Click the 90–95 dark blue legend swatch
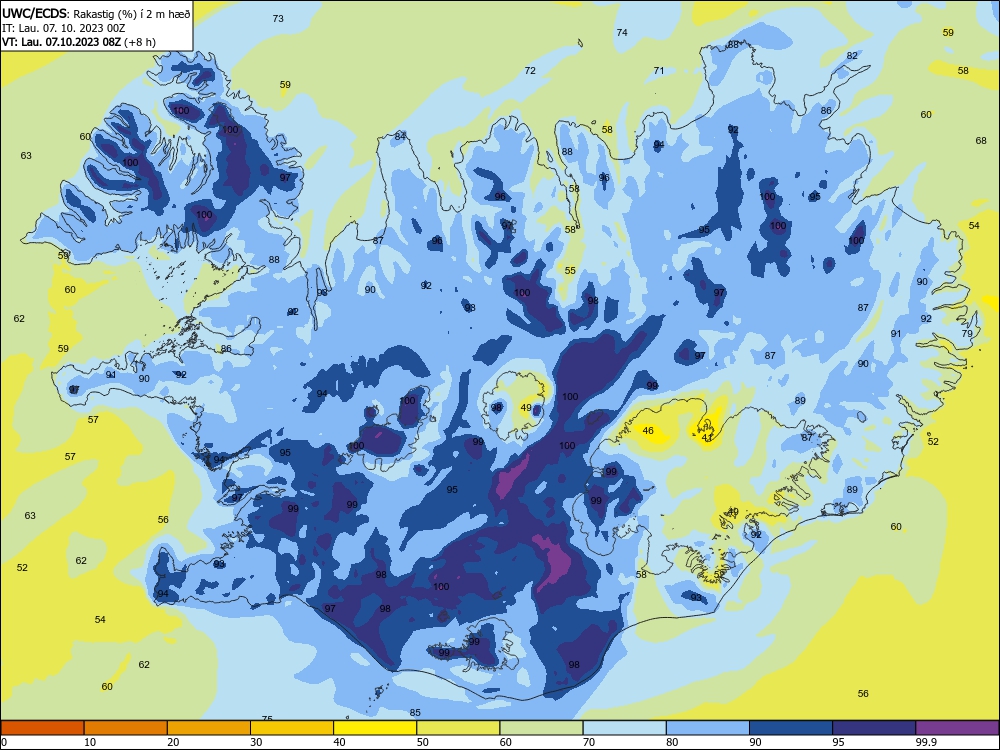 coord(791,728)
